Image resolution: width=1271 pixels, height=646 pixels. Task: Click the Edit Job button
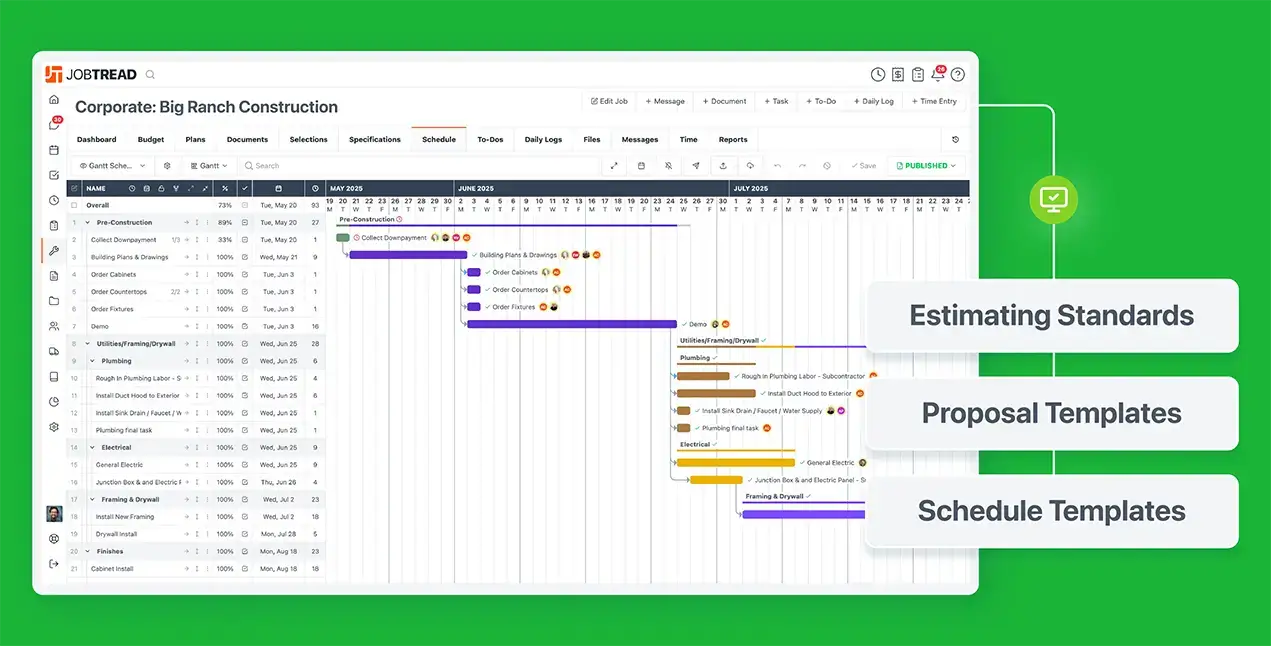pos(609,101)
